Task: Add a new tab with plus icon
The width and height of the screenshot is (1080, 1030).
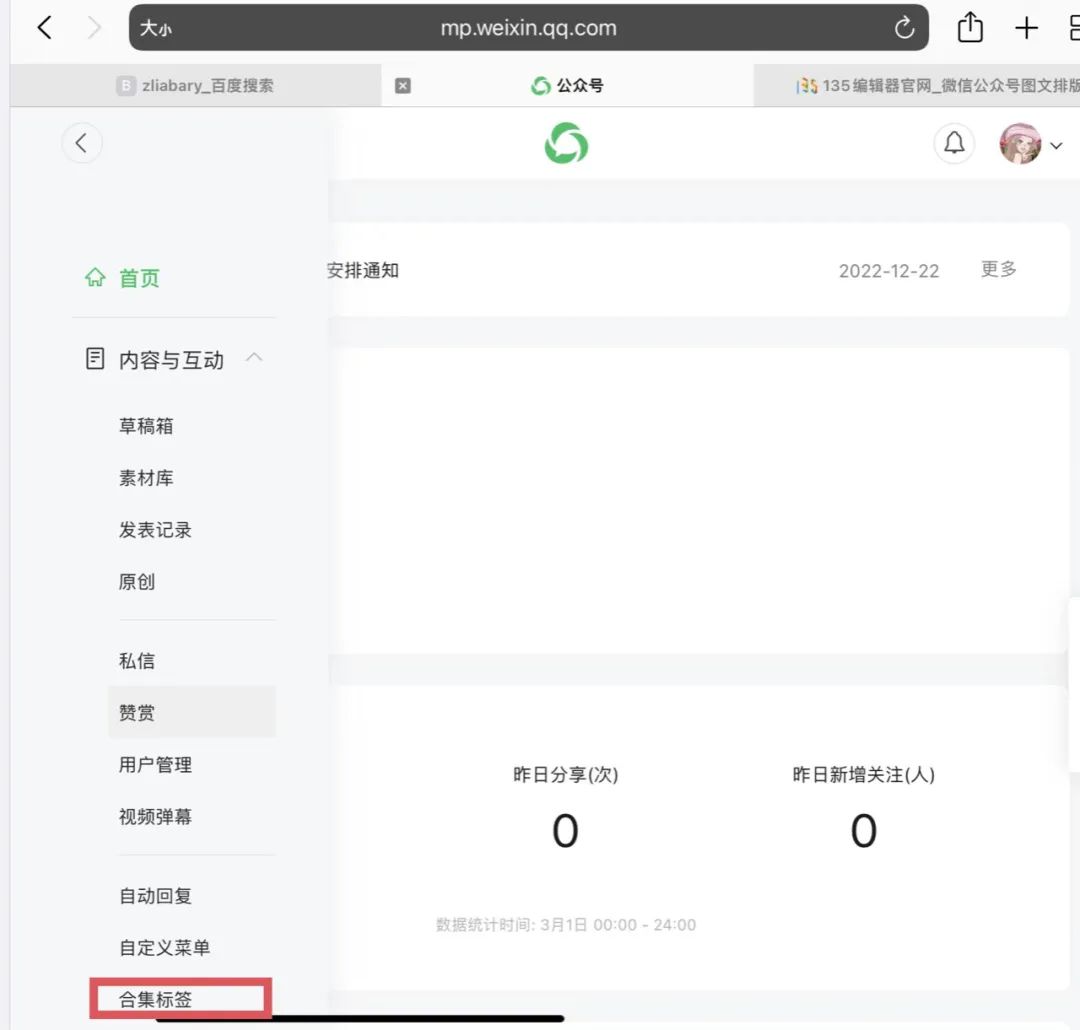Action: tap(1026, 28)
